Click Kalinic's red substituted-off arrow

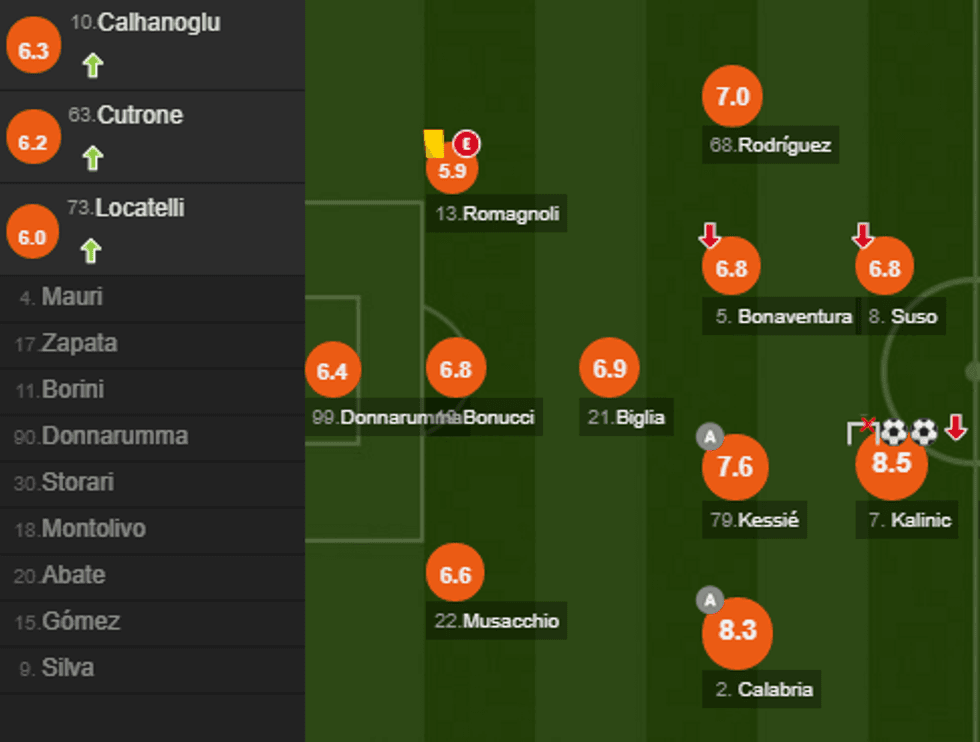[956, 428]
